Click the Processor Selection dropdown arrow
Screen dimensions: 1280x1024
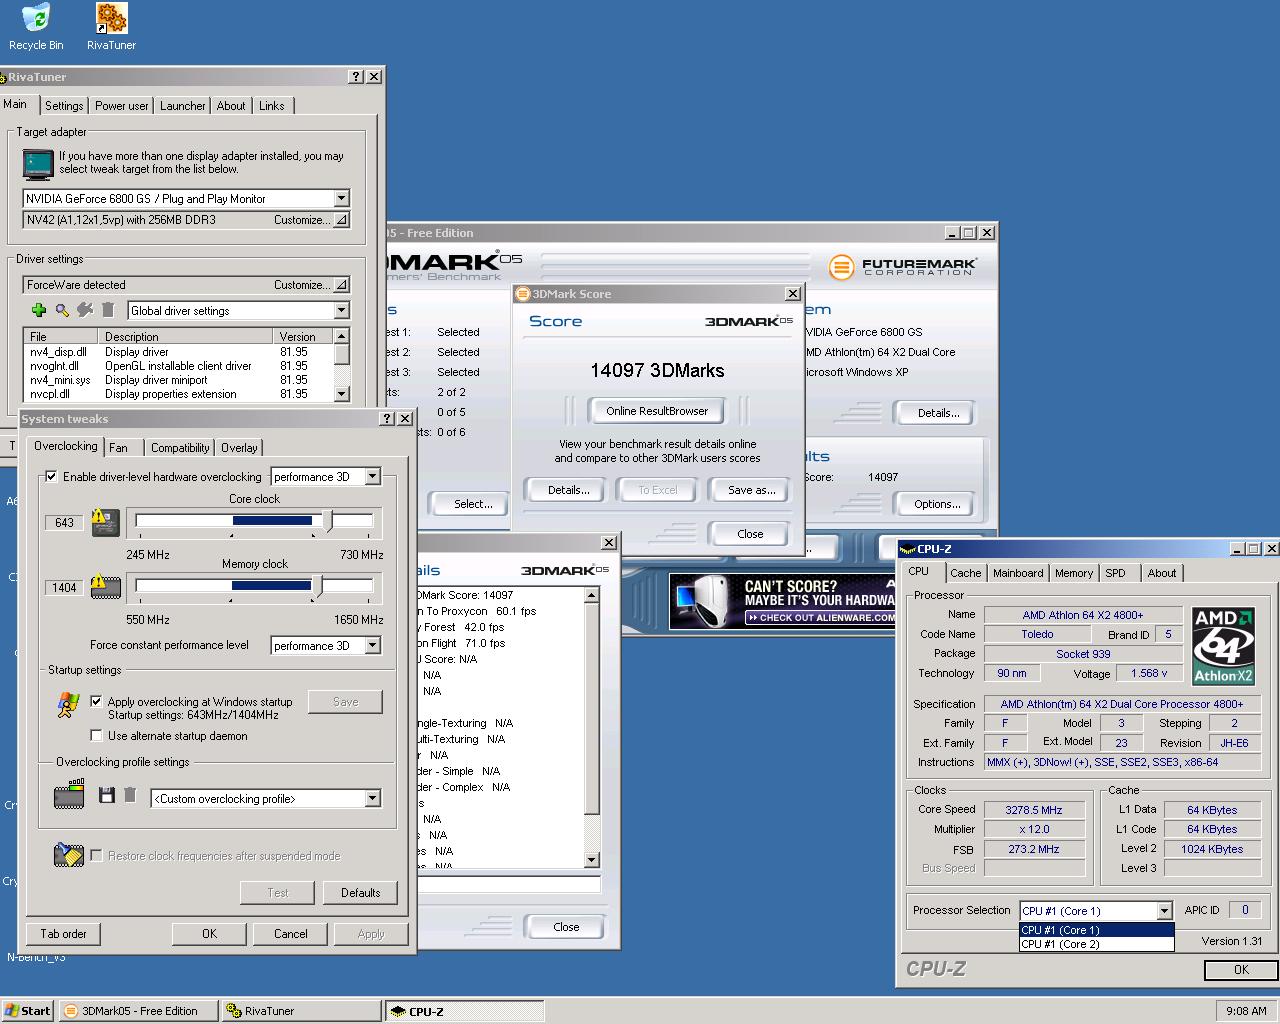click(1164, 911)
